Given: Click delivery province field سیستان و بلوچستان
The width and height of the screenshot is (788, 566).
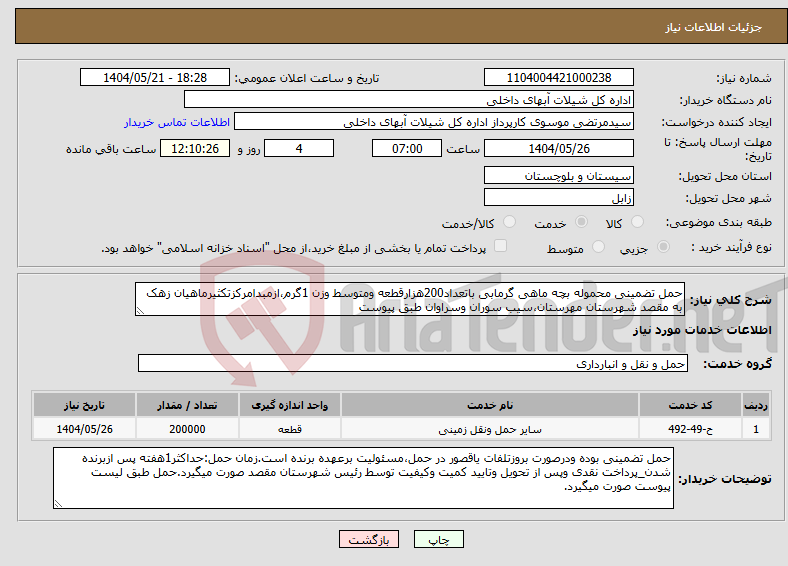Looking at the screenshot, I should (x=558, y=175).
